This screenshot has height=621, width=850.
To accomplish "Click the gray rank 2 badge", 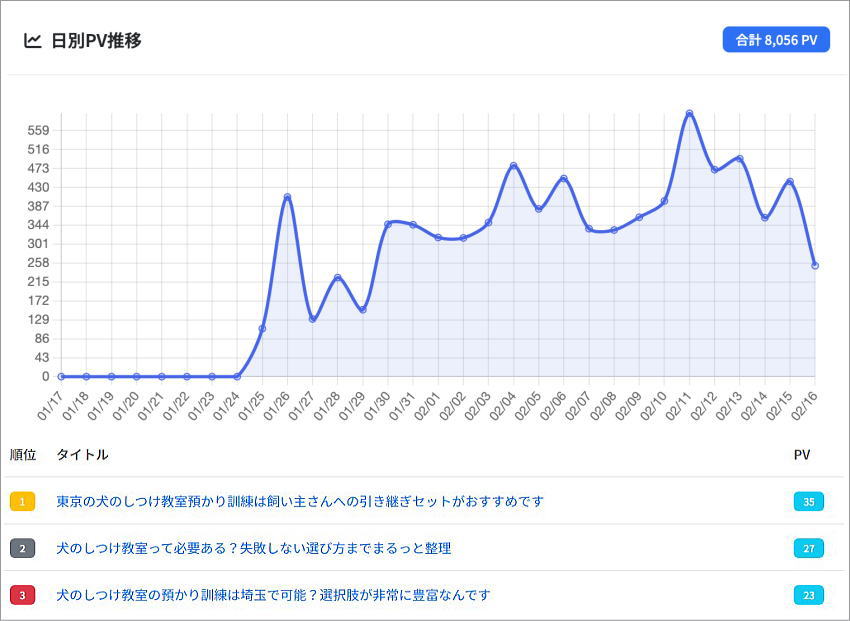I will (22, 548).
